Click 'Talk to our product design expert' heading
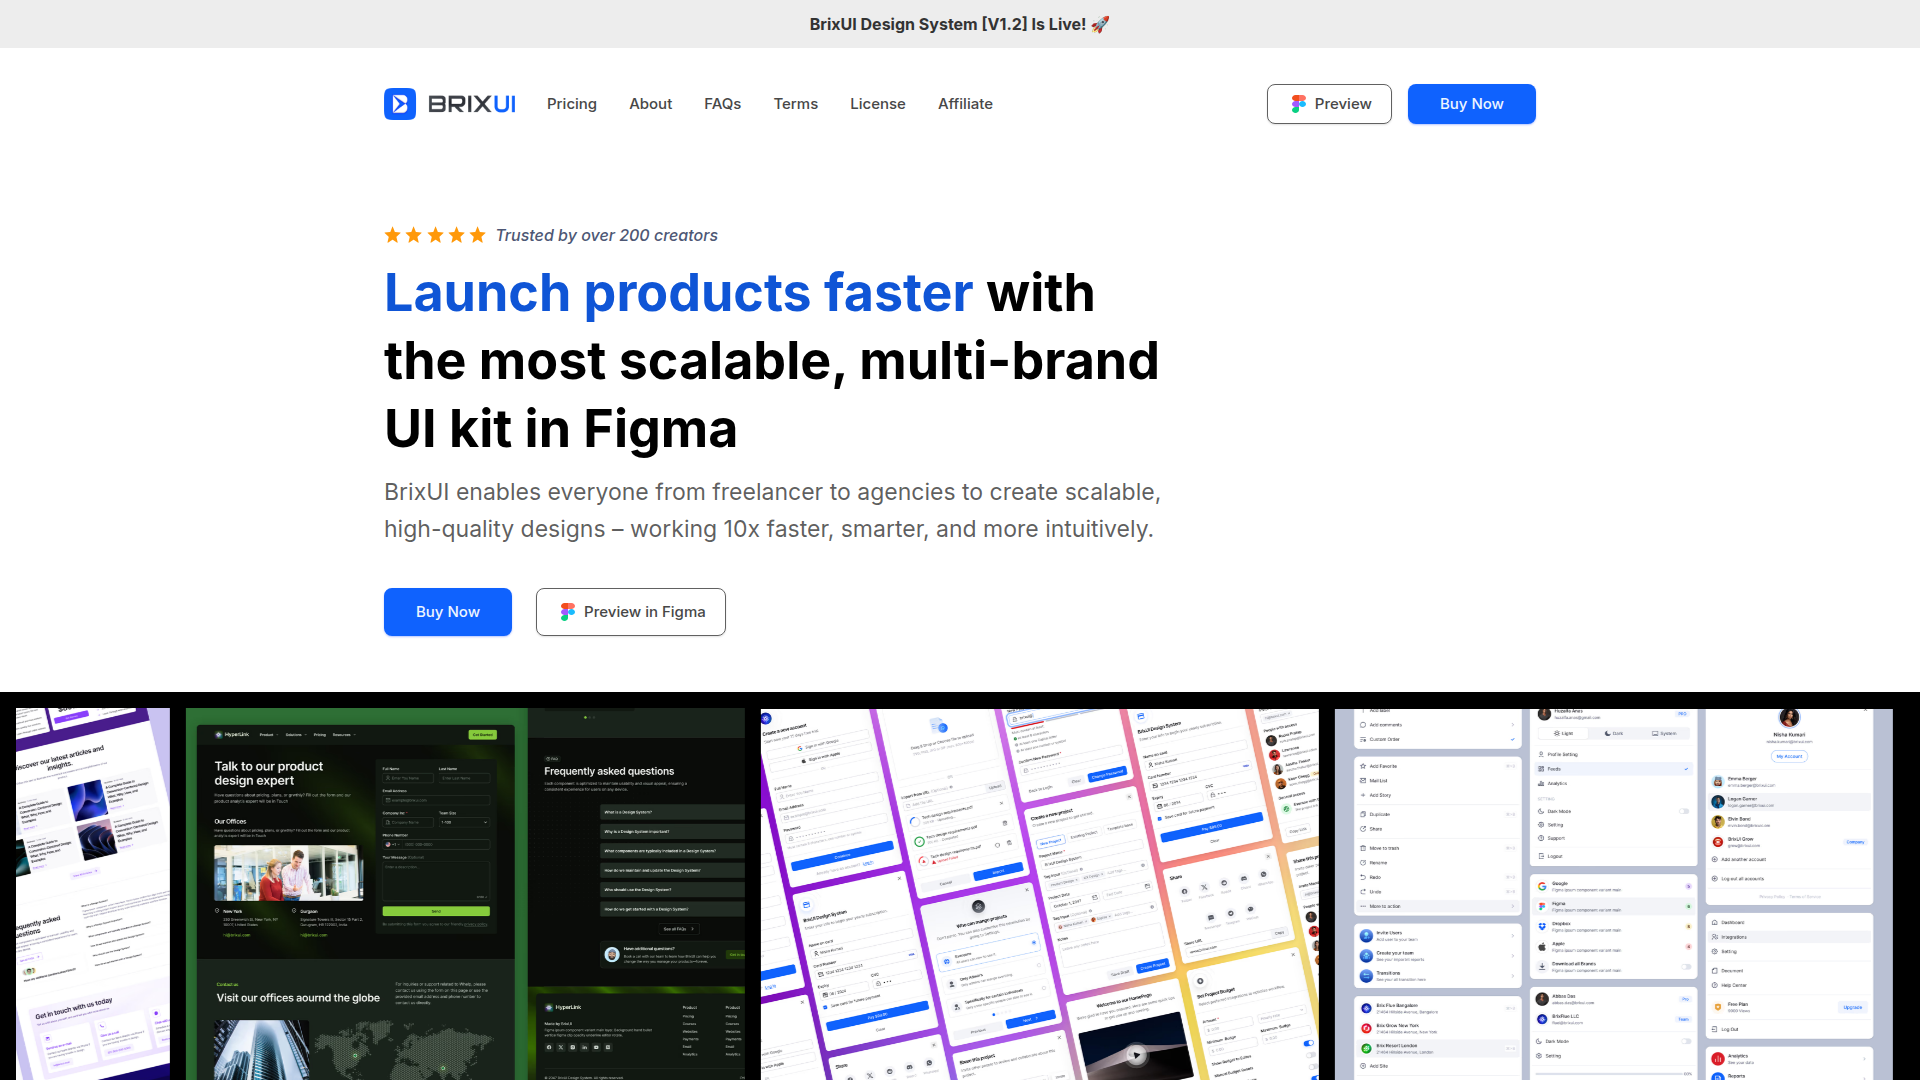Screen dimensions: 1920x1080 [269, 773]
